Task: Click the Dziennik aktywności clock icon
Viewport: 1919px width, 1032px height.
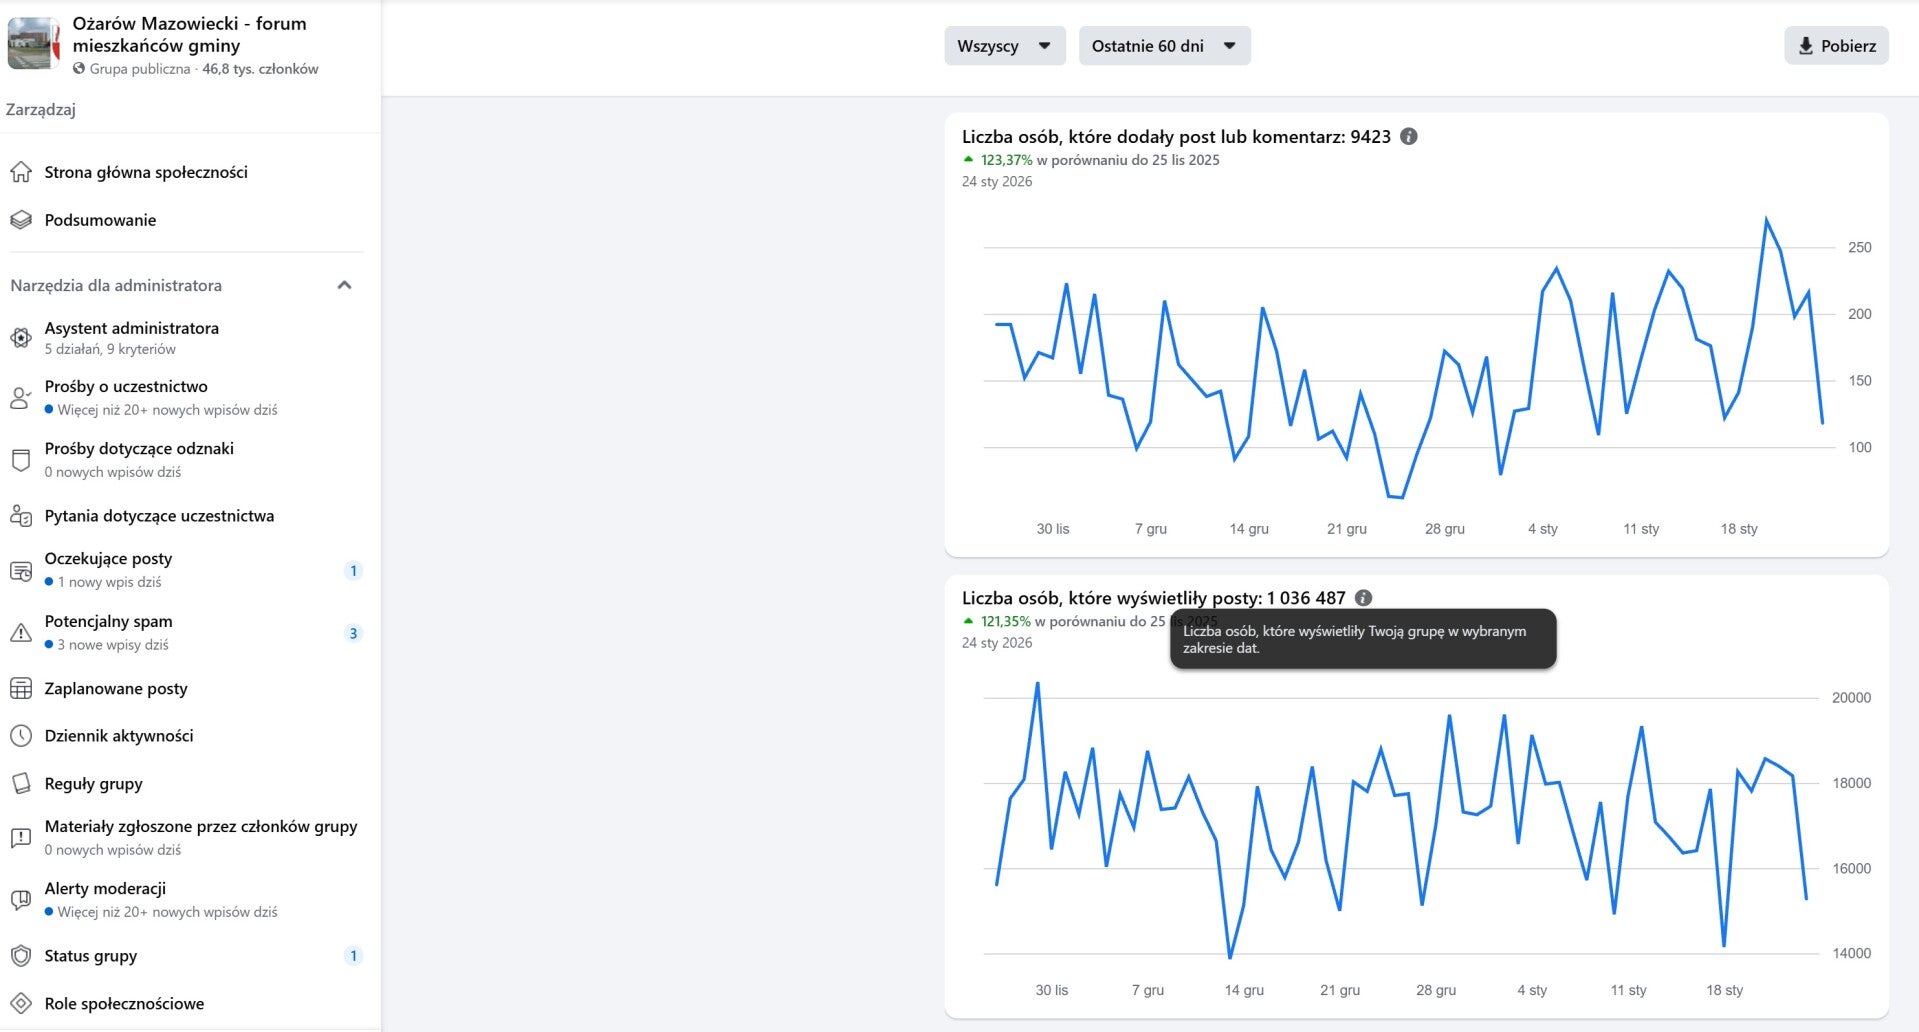Action: [x=21, y=736]
